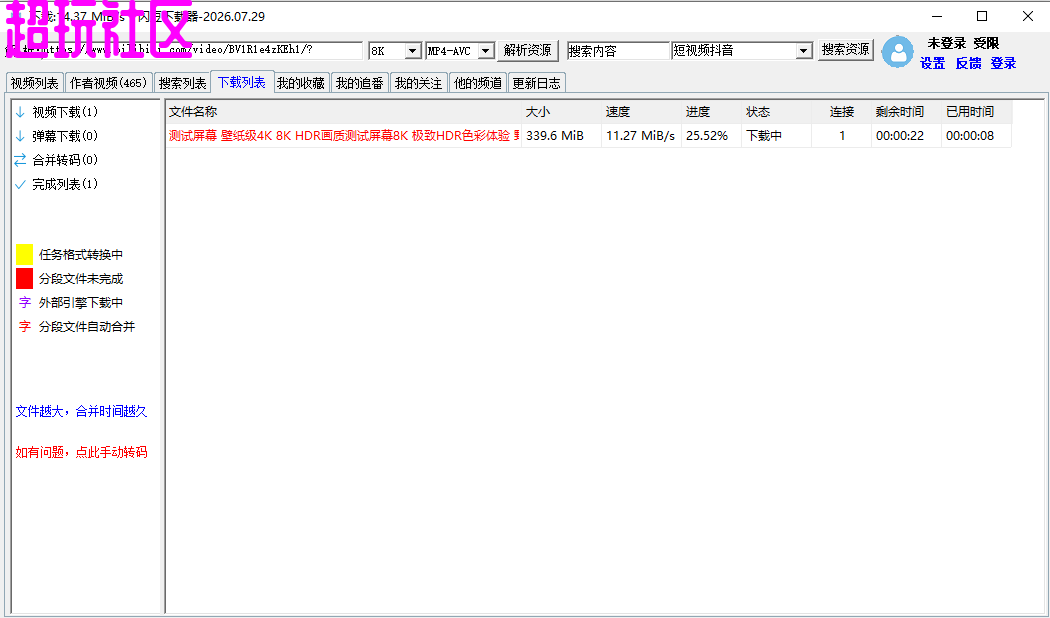Click the 合并转码 swap arrows icon

tap(20, 160)
